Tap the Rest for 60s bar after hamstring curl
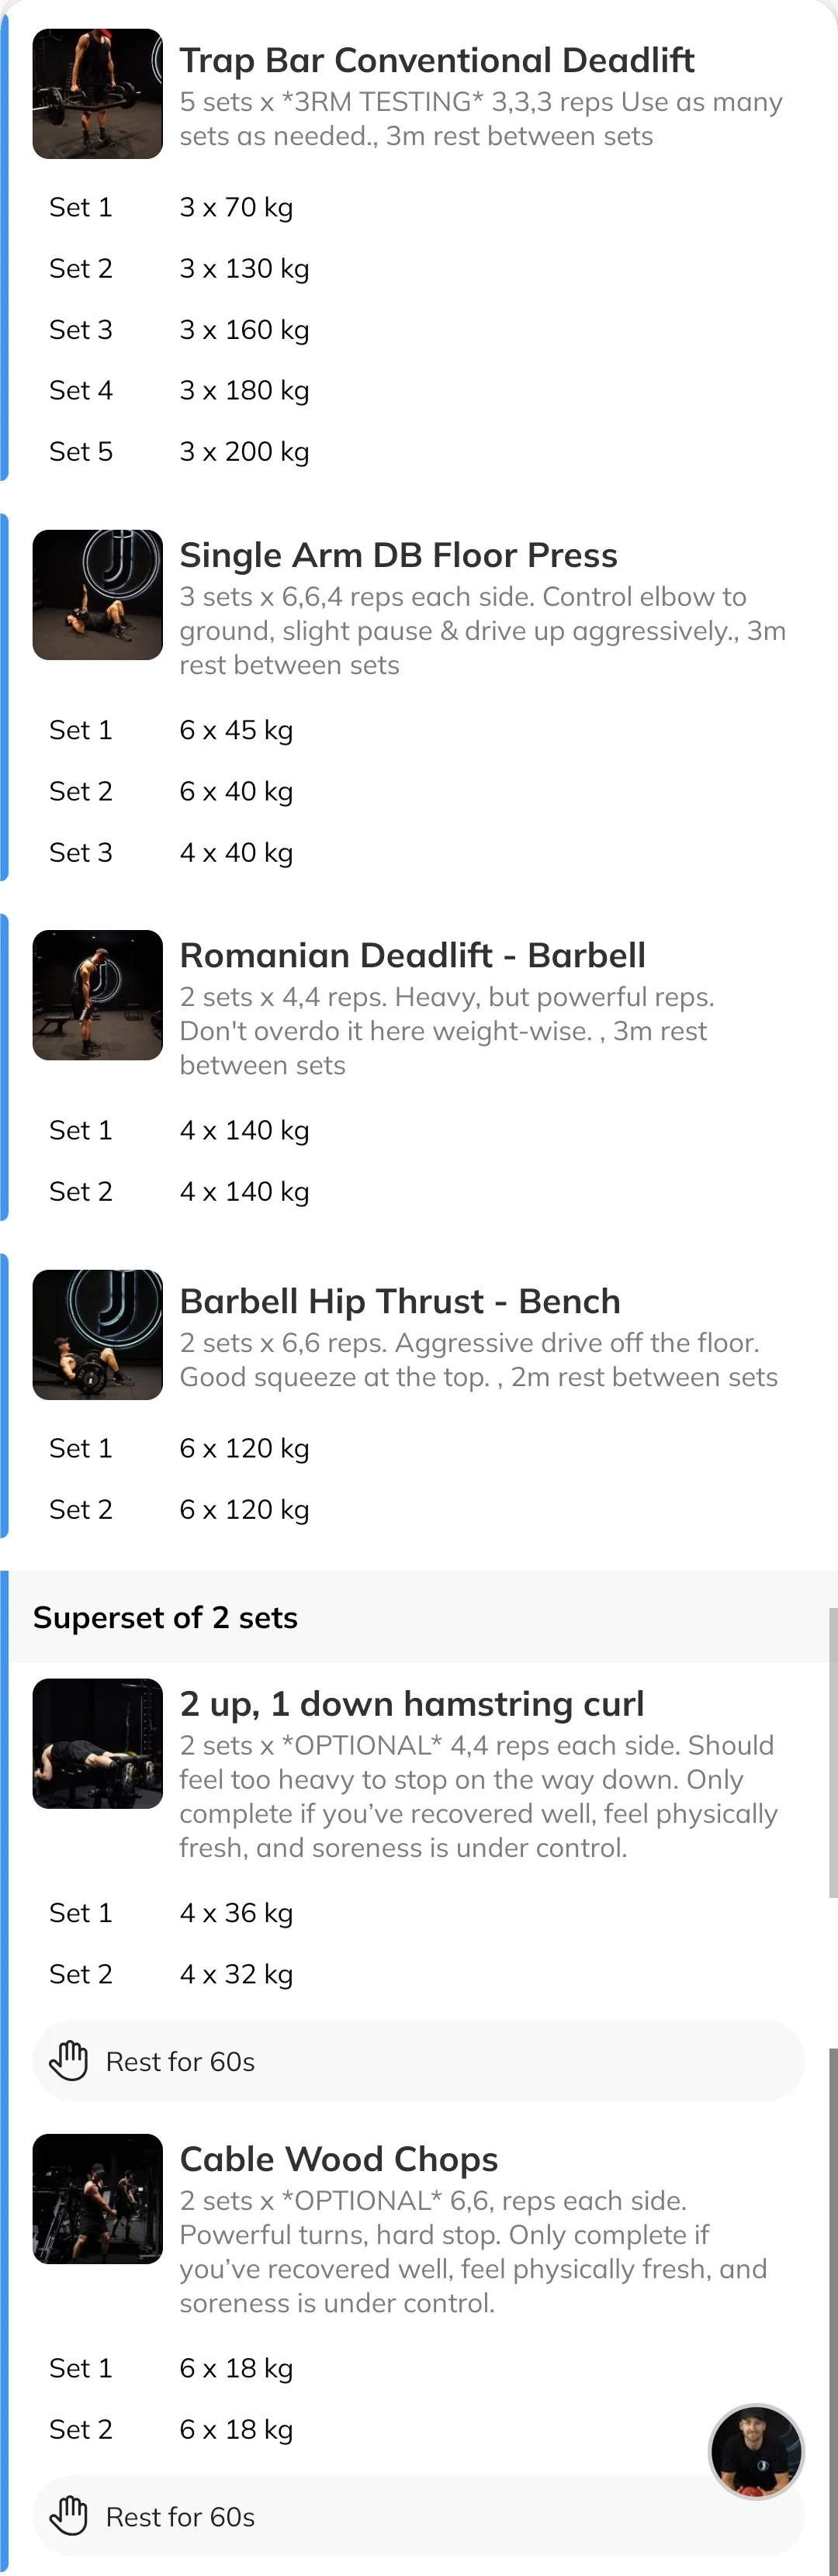 click(419, 2061)
